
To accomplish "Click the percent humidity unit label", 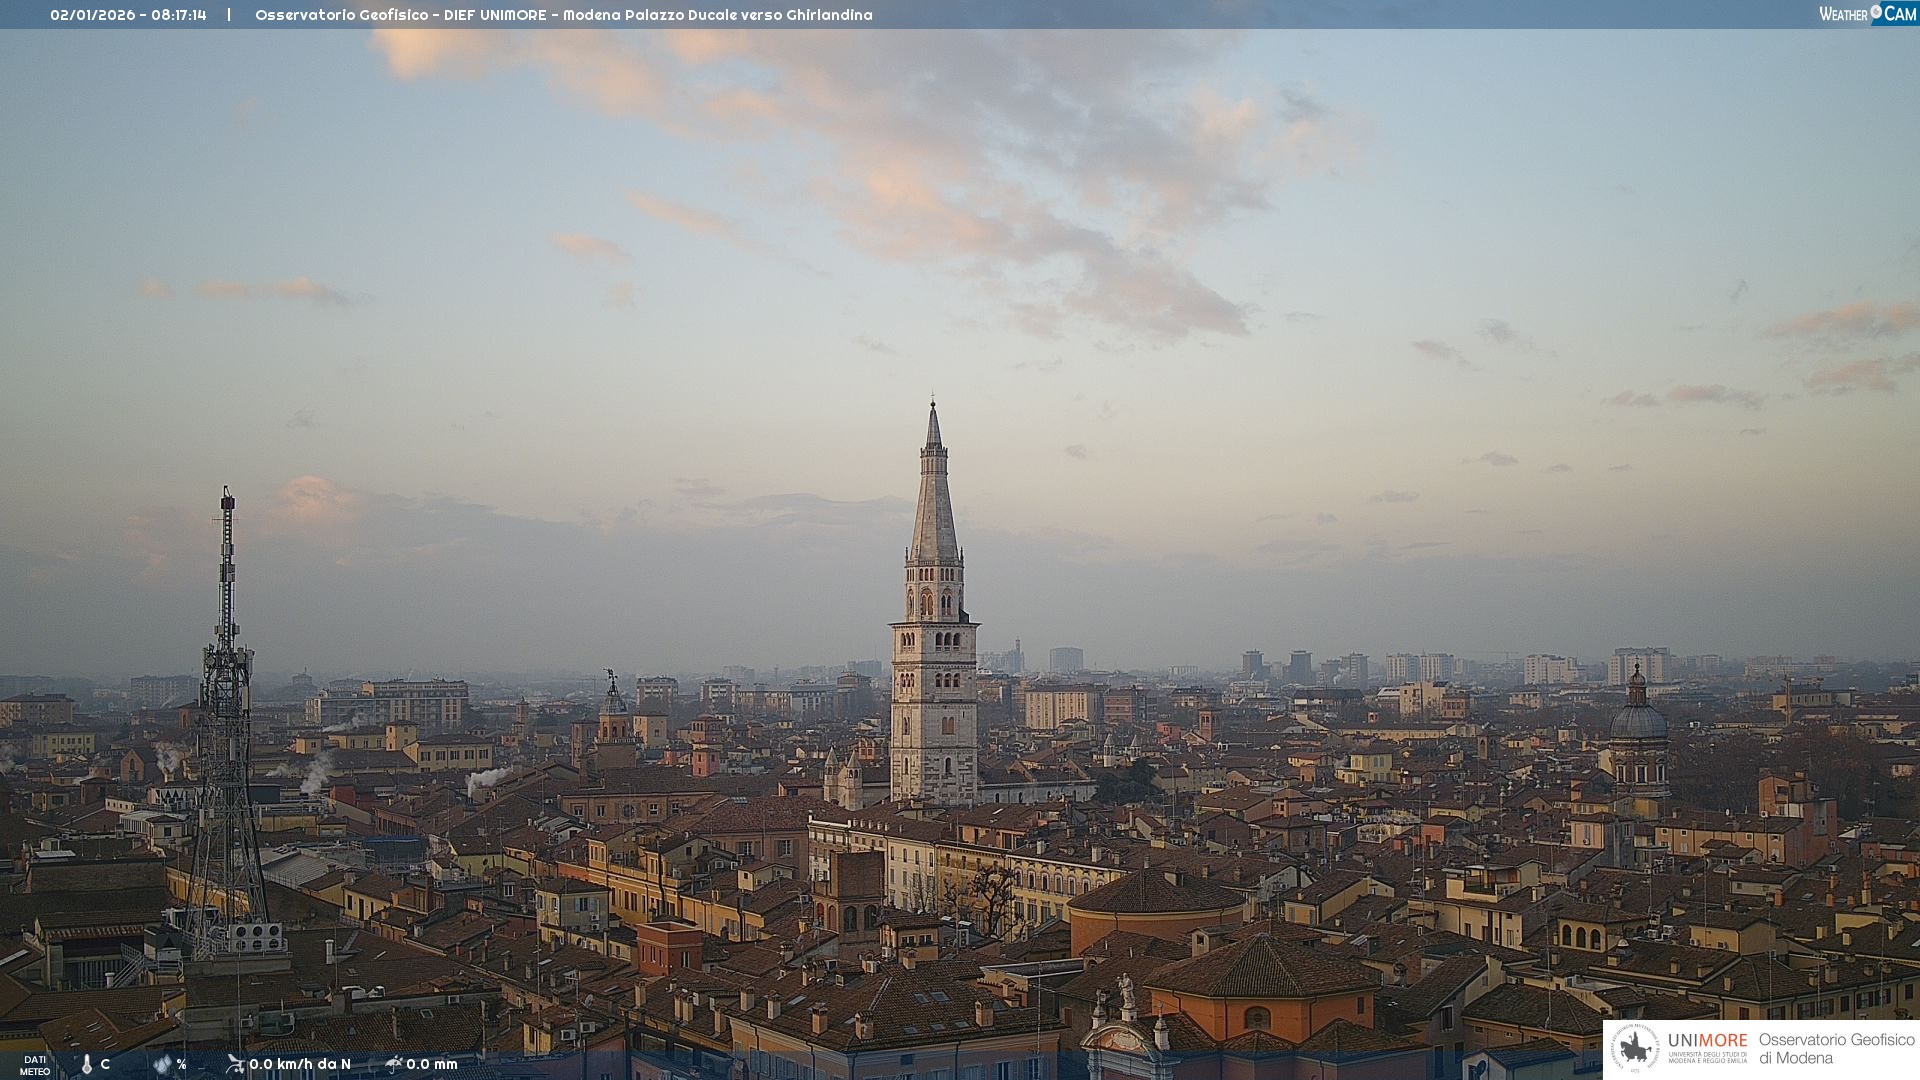I will point(181,1065).
